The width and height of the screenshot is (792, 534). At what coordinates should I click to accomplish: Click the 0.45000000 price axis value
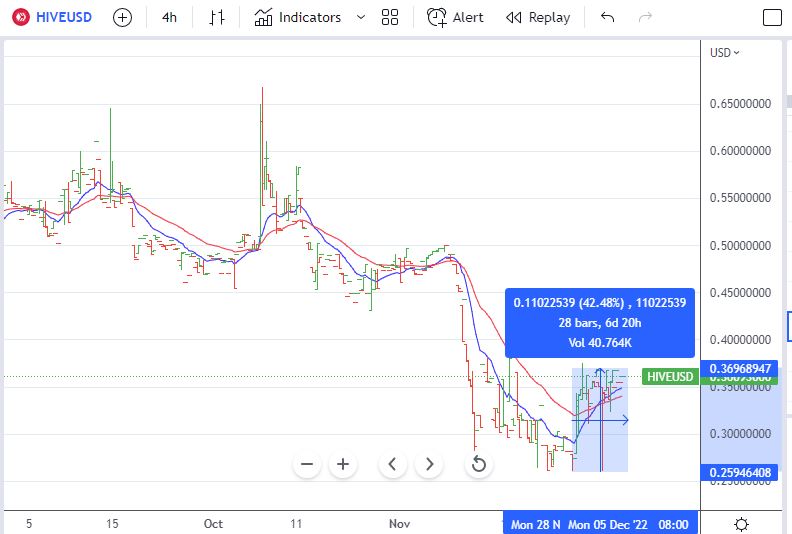(740, 293)
